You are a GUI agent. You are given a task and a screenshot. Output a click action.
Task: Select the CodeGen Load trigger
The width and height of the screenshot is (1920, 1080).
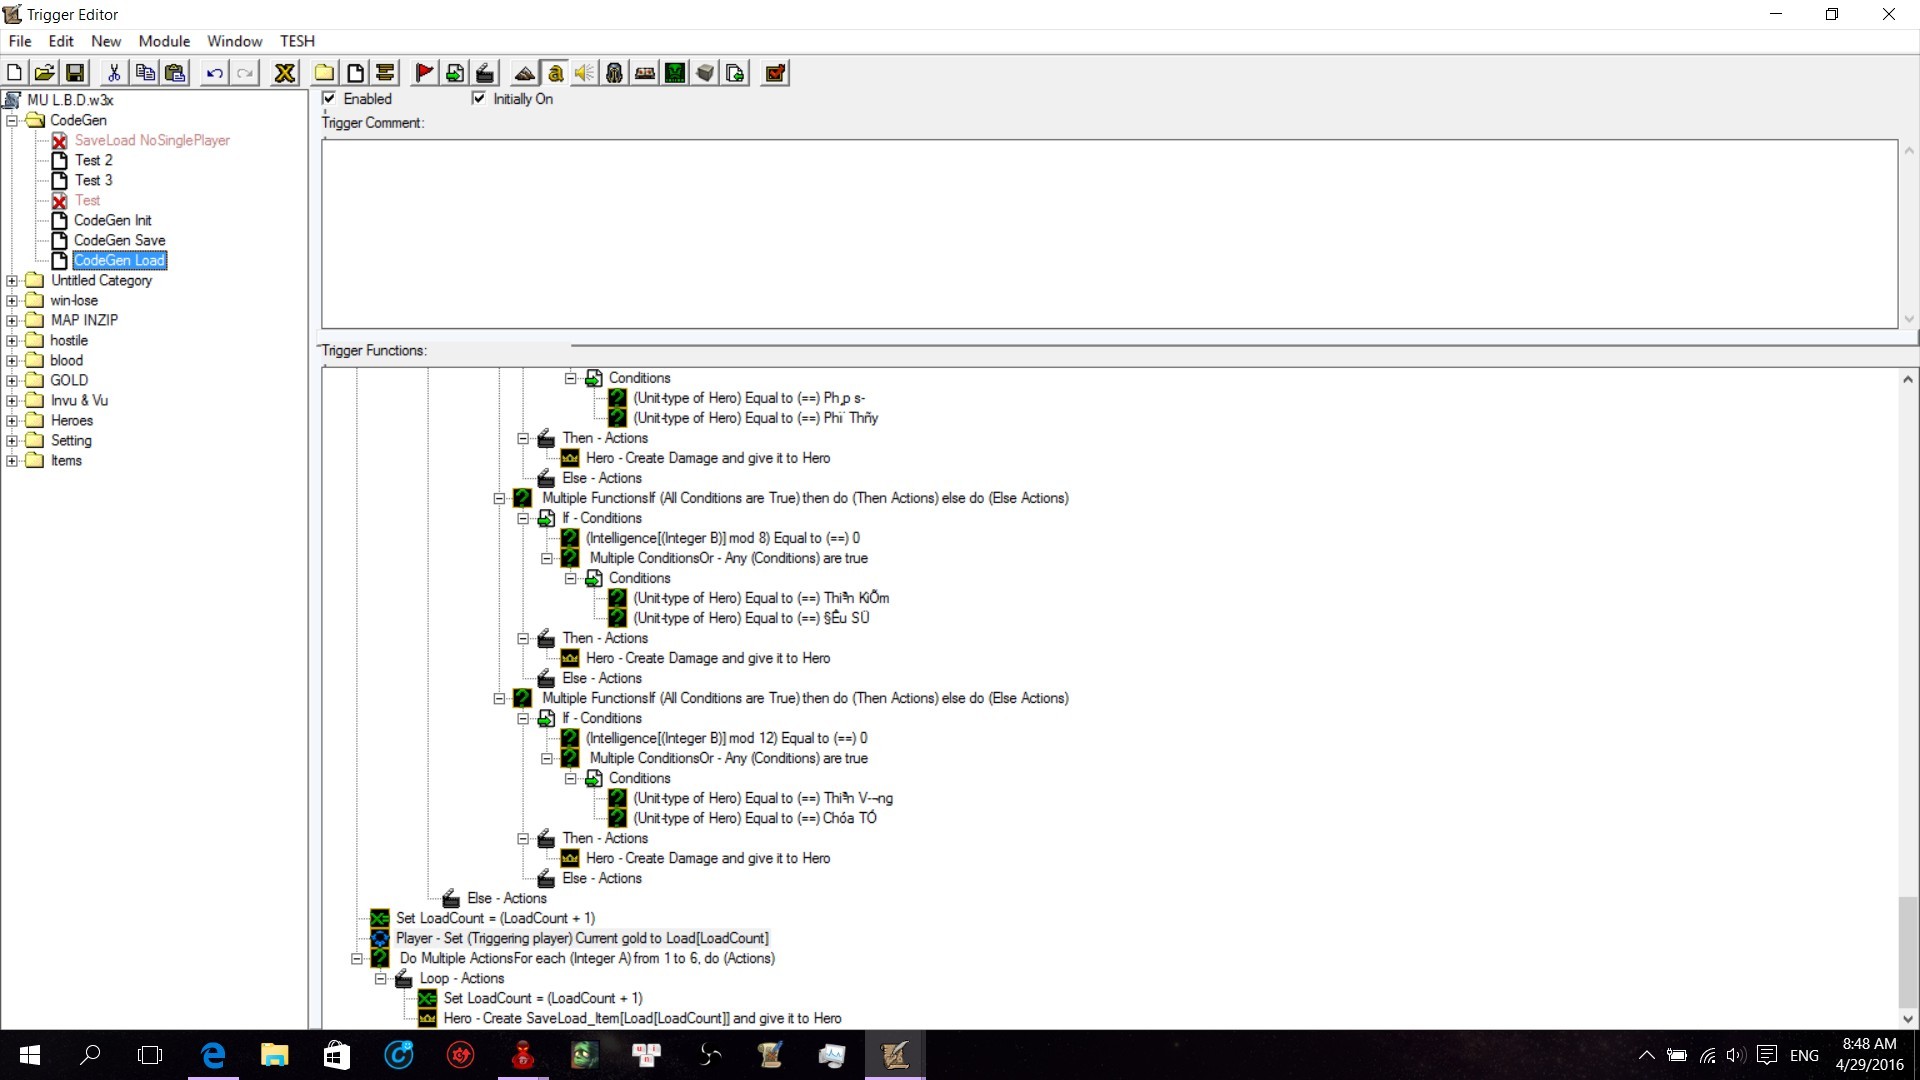(x=119, y=260)
